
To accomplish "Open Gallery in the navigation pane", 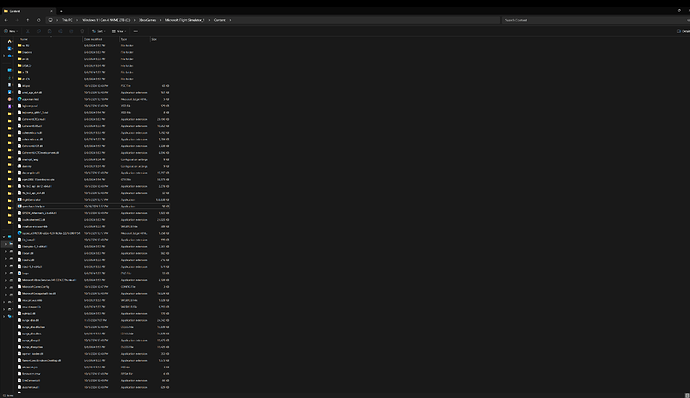I will [9, 48].
